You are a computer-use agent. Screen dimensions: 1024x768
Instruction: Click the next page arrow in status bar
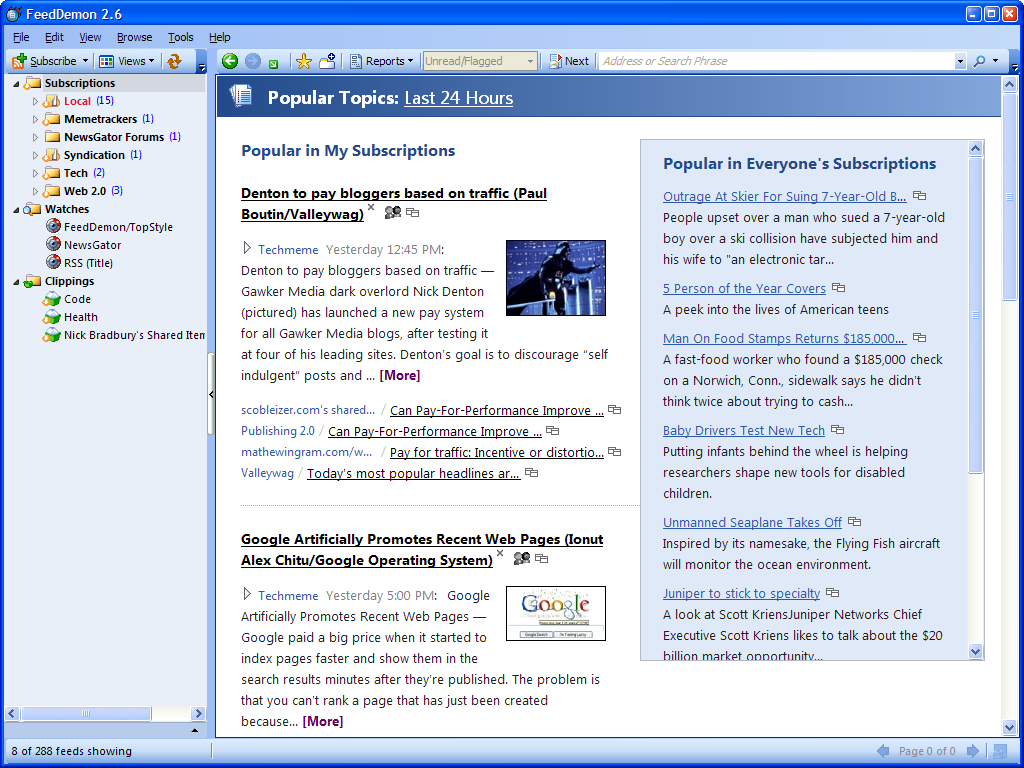[972, 751]
